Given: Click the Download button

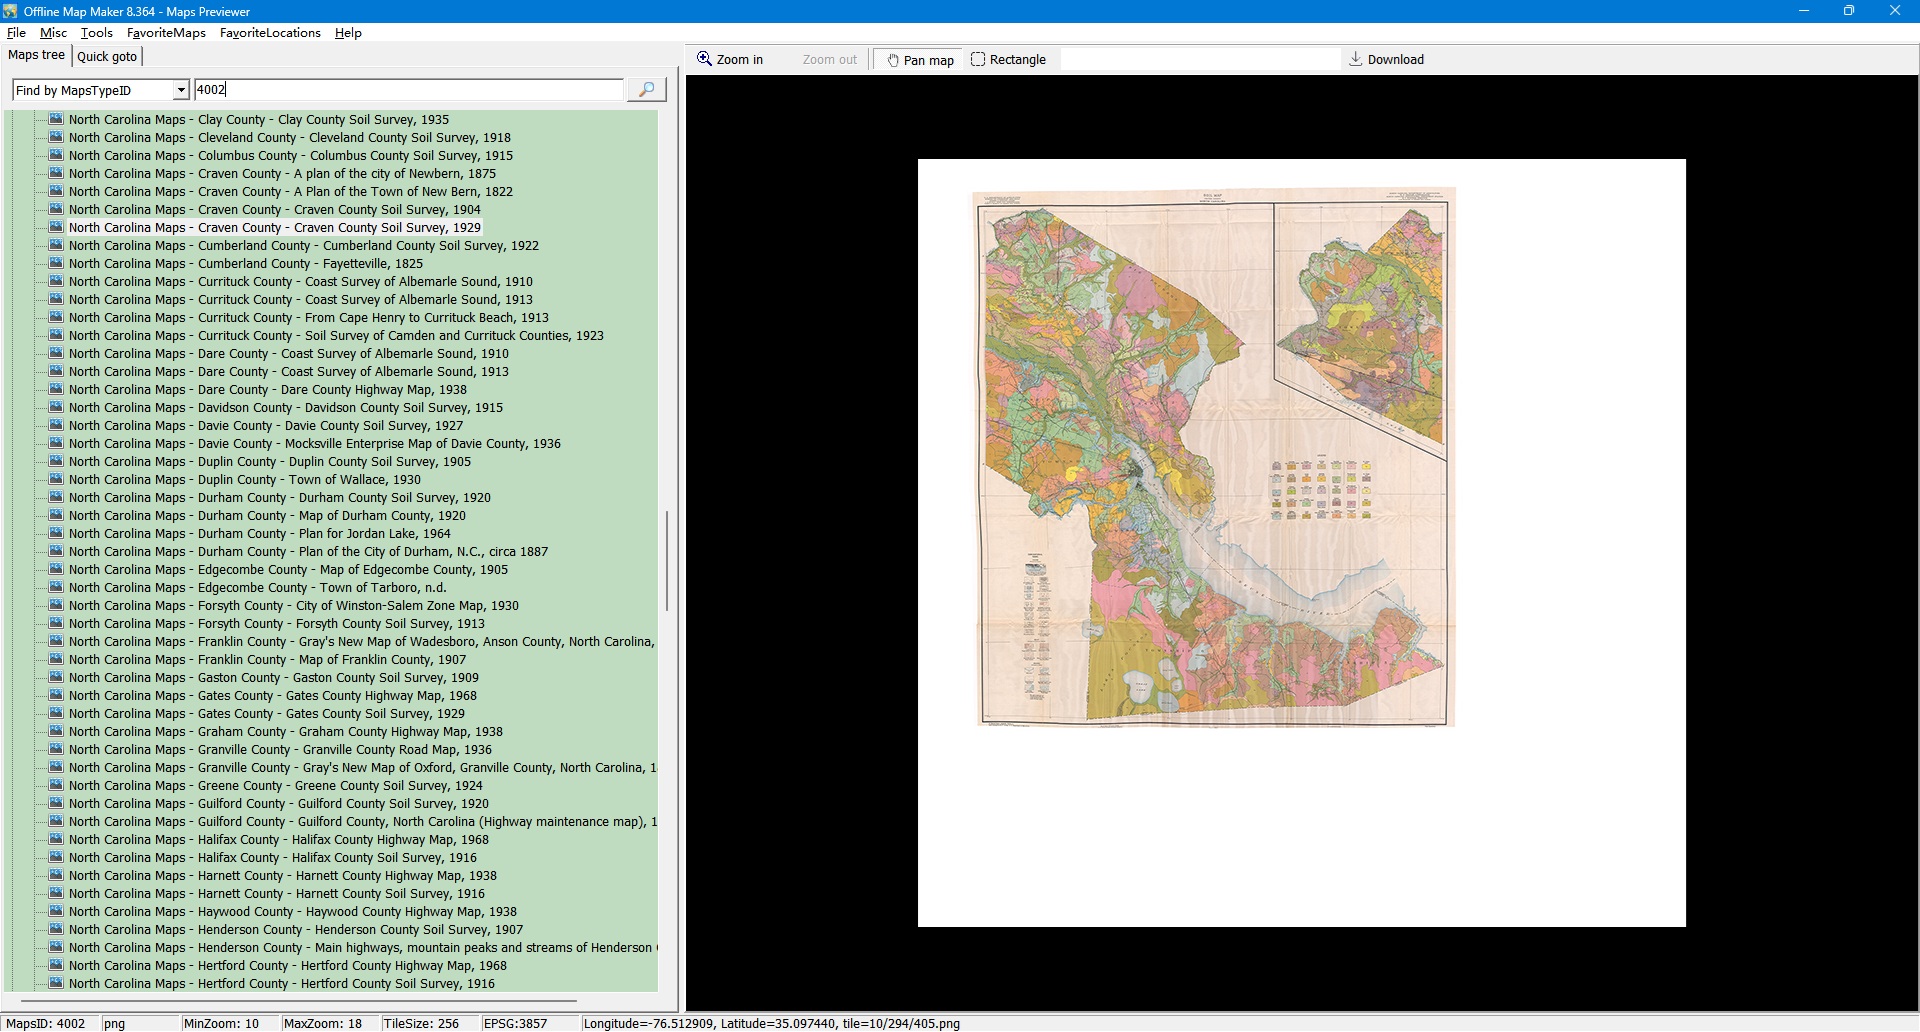Looking at the screenshot, I should pos(1386,60).
